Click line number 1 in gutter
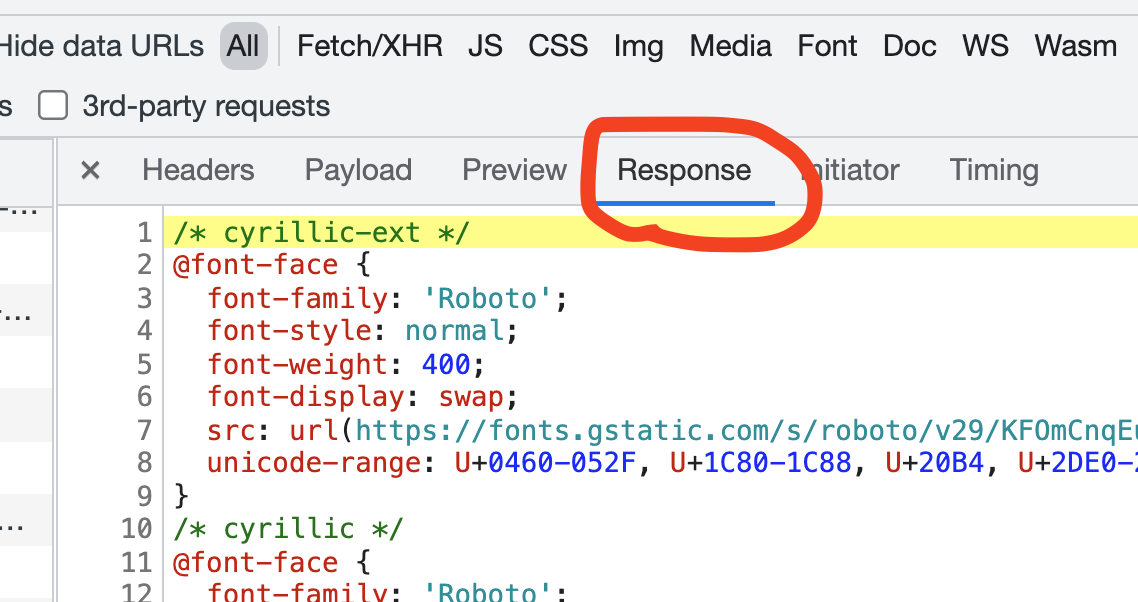This screenshot has width=1138, height=602. pyautogui.click(x=144, y=233)
